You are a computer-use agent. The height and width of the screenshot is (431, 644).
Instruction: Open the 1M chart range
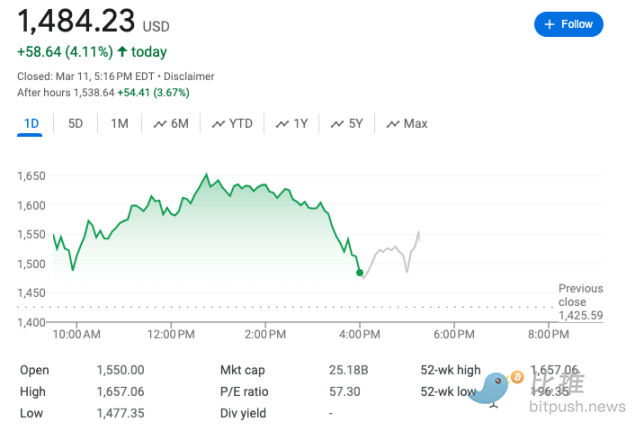(x=120, y=124)
